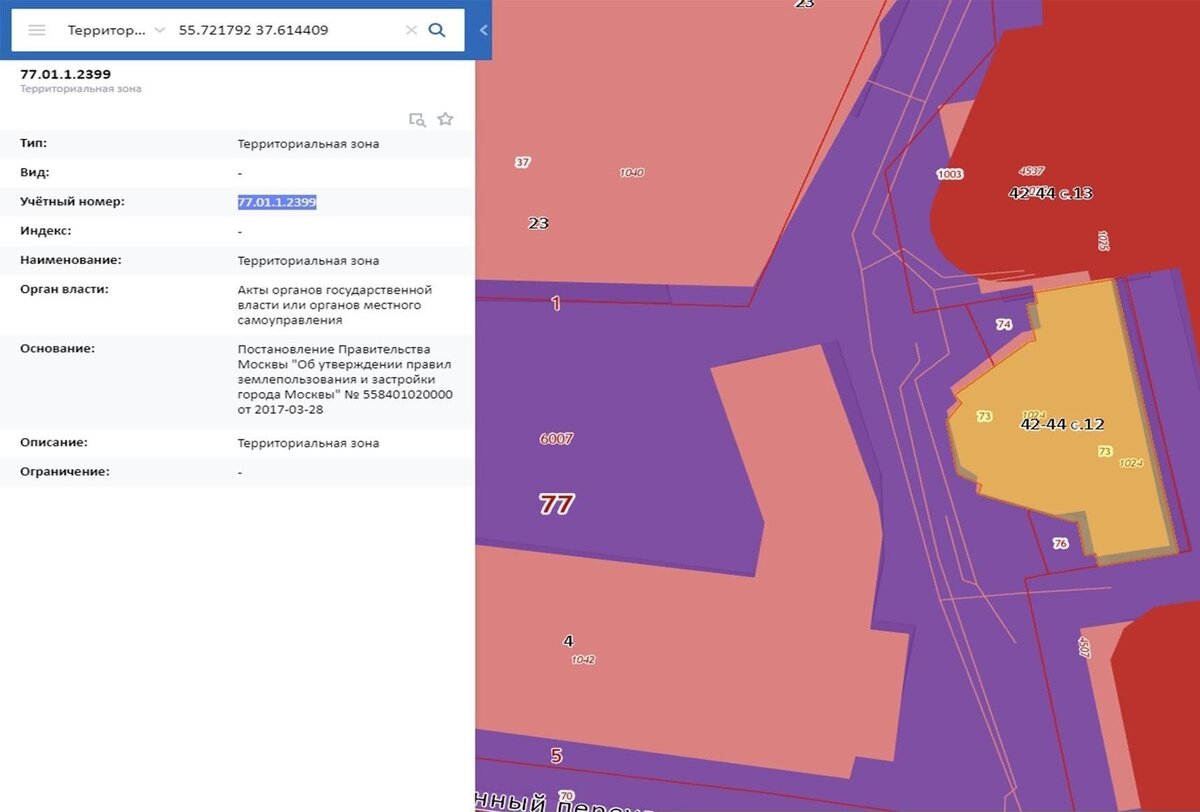Click the 'Учётный номер:' label
The width and height of the screenshot is (1200, 812).
[72, 201]
